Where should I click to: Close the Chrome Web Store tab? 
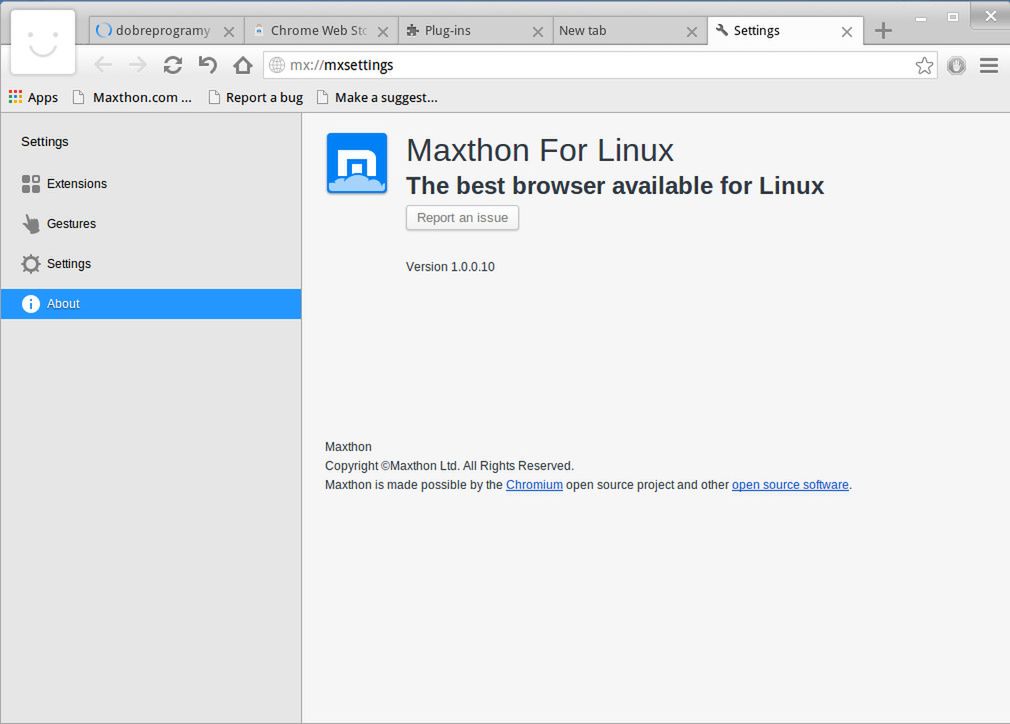click(x=383, y=32)
